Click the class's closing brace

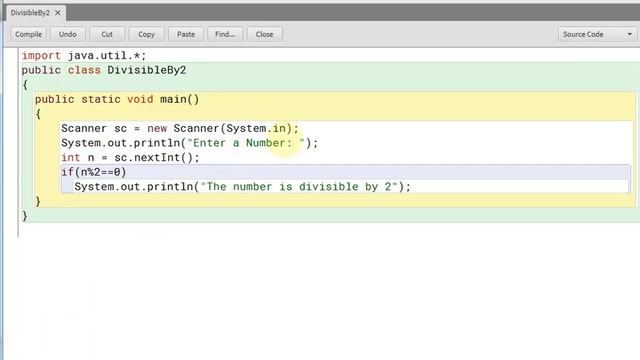point(25,216)
